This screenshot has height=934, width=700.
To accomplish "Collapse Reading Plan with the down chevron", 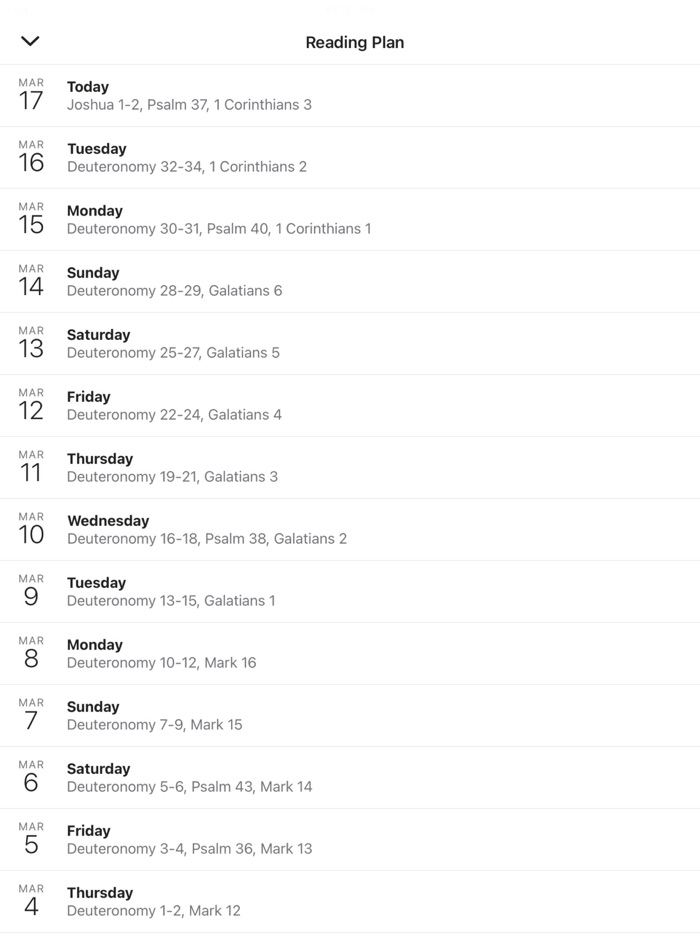I will click(x=30, y=41).
